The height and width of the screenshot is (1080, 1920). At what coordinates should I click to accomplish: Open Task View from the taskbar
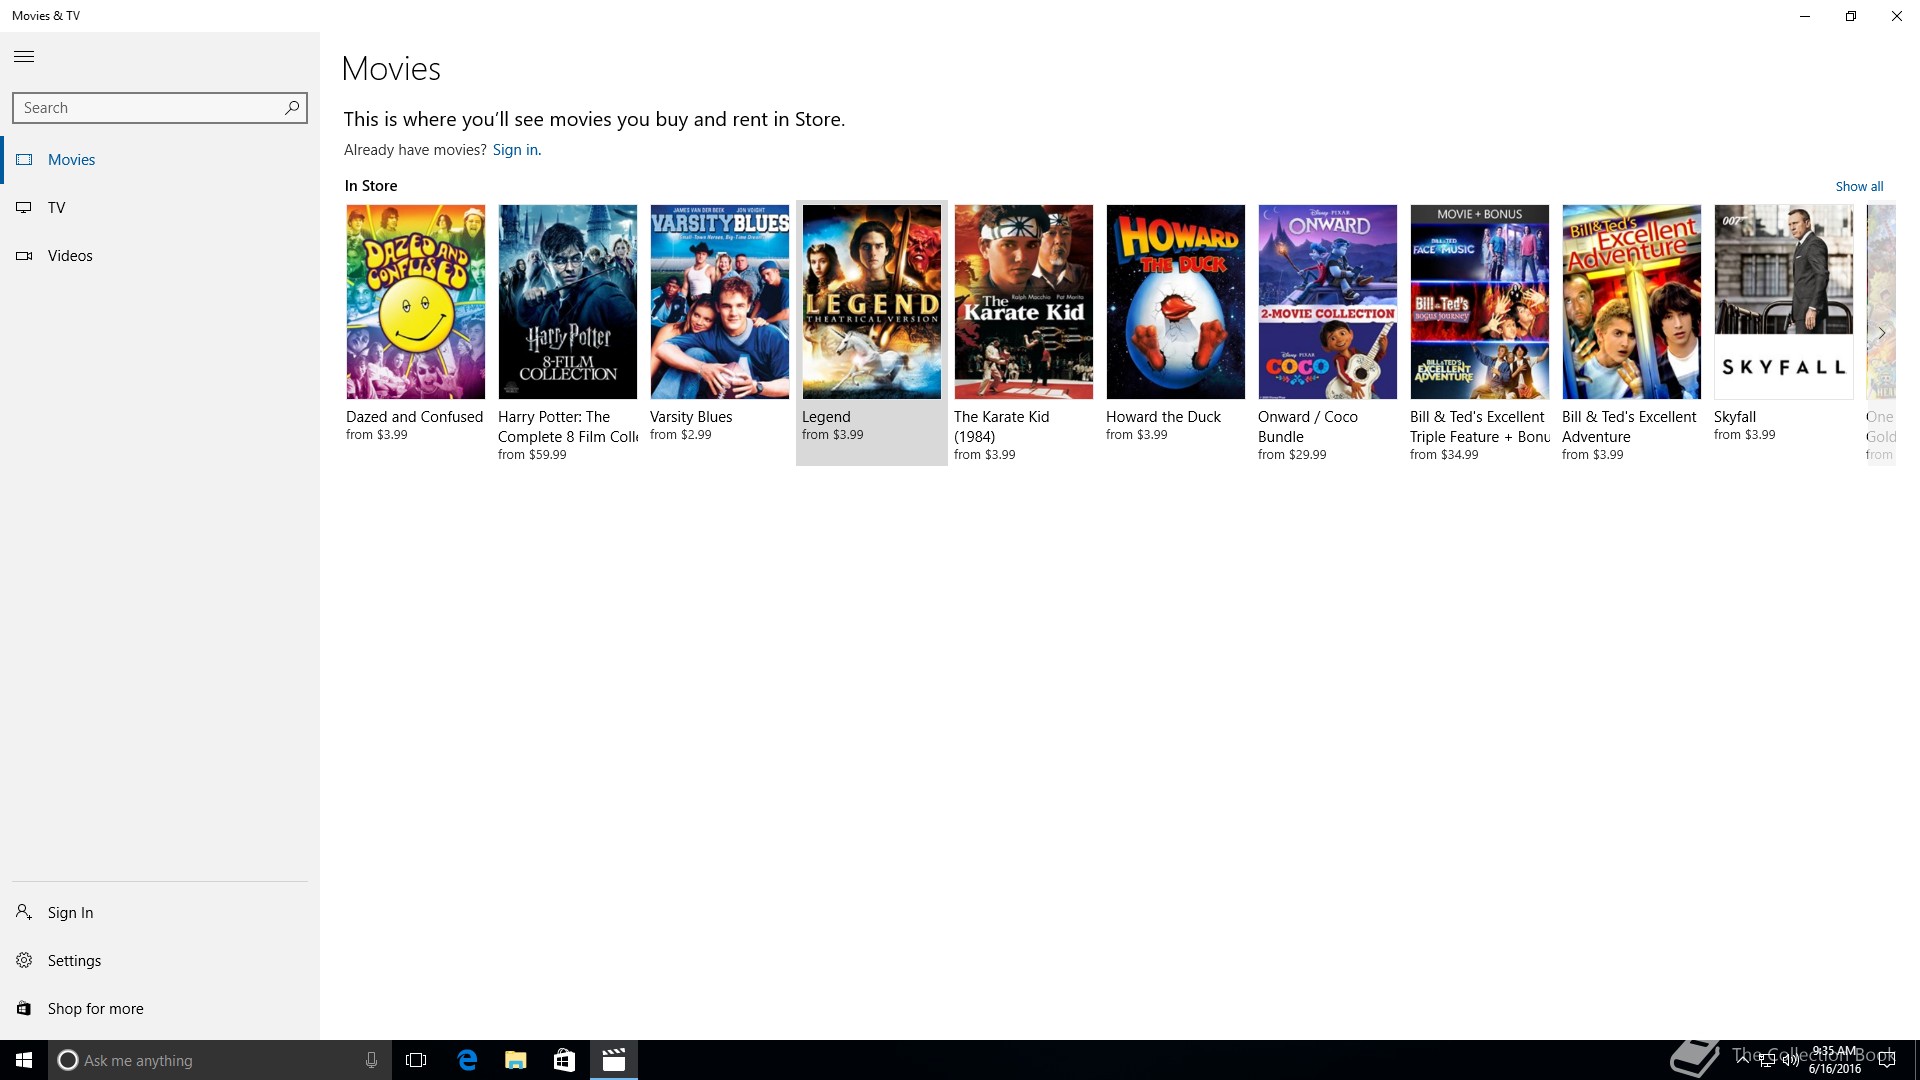click(x=416, y=1060)
